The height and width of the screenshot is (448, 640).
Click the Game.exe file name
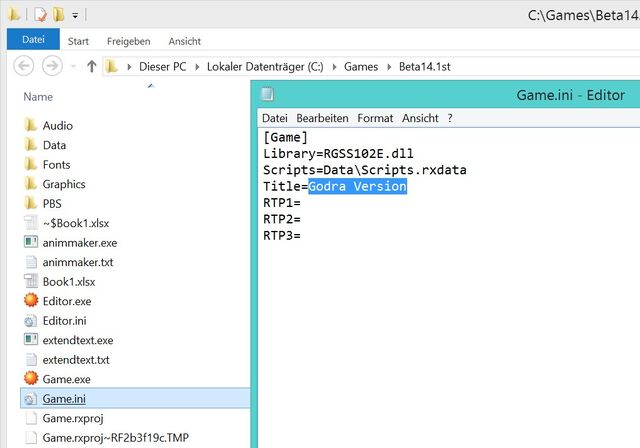pyautogui.click(x=67, y=379)
